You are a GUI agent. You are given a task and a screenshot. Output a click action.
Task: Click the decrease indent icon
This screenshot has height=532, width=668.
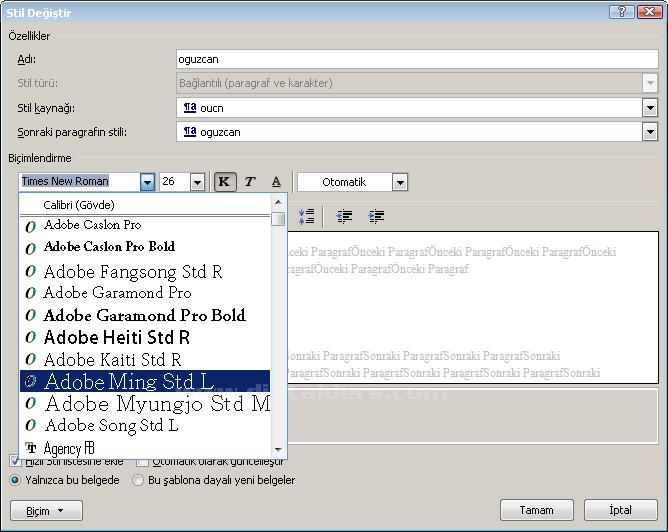click(x=344, y=216)
